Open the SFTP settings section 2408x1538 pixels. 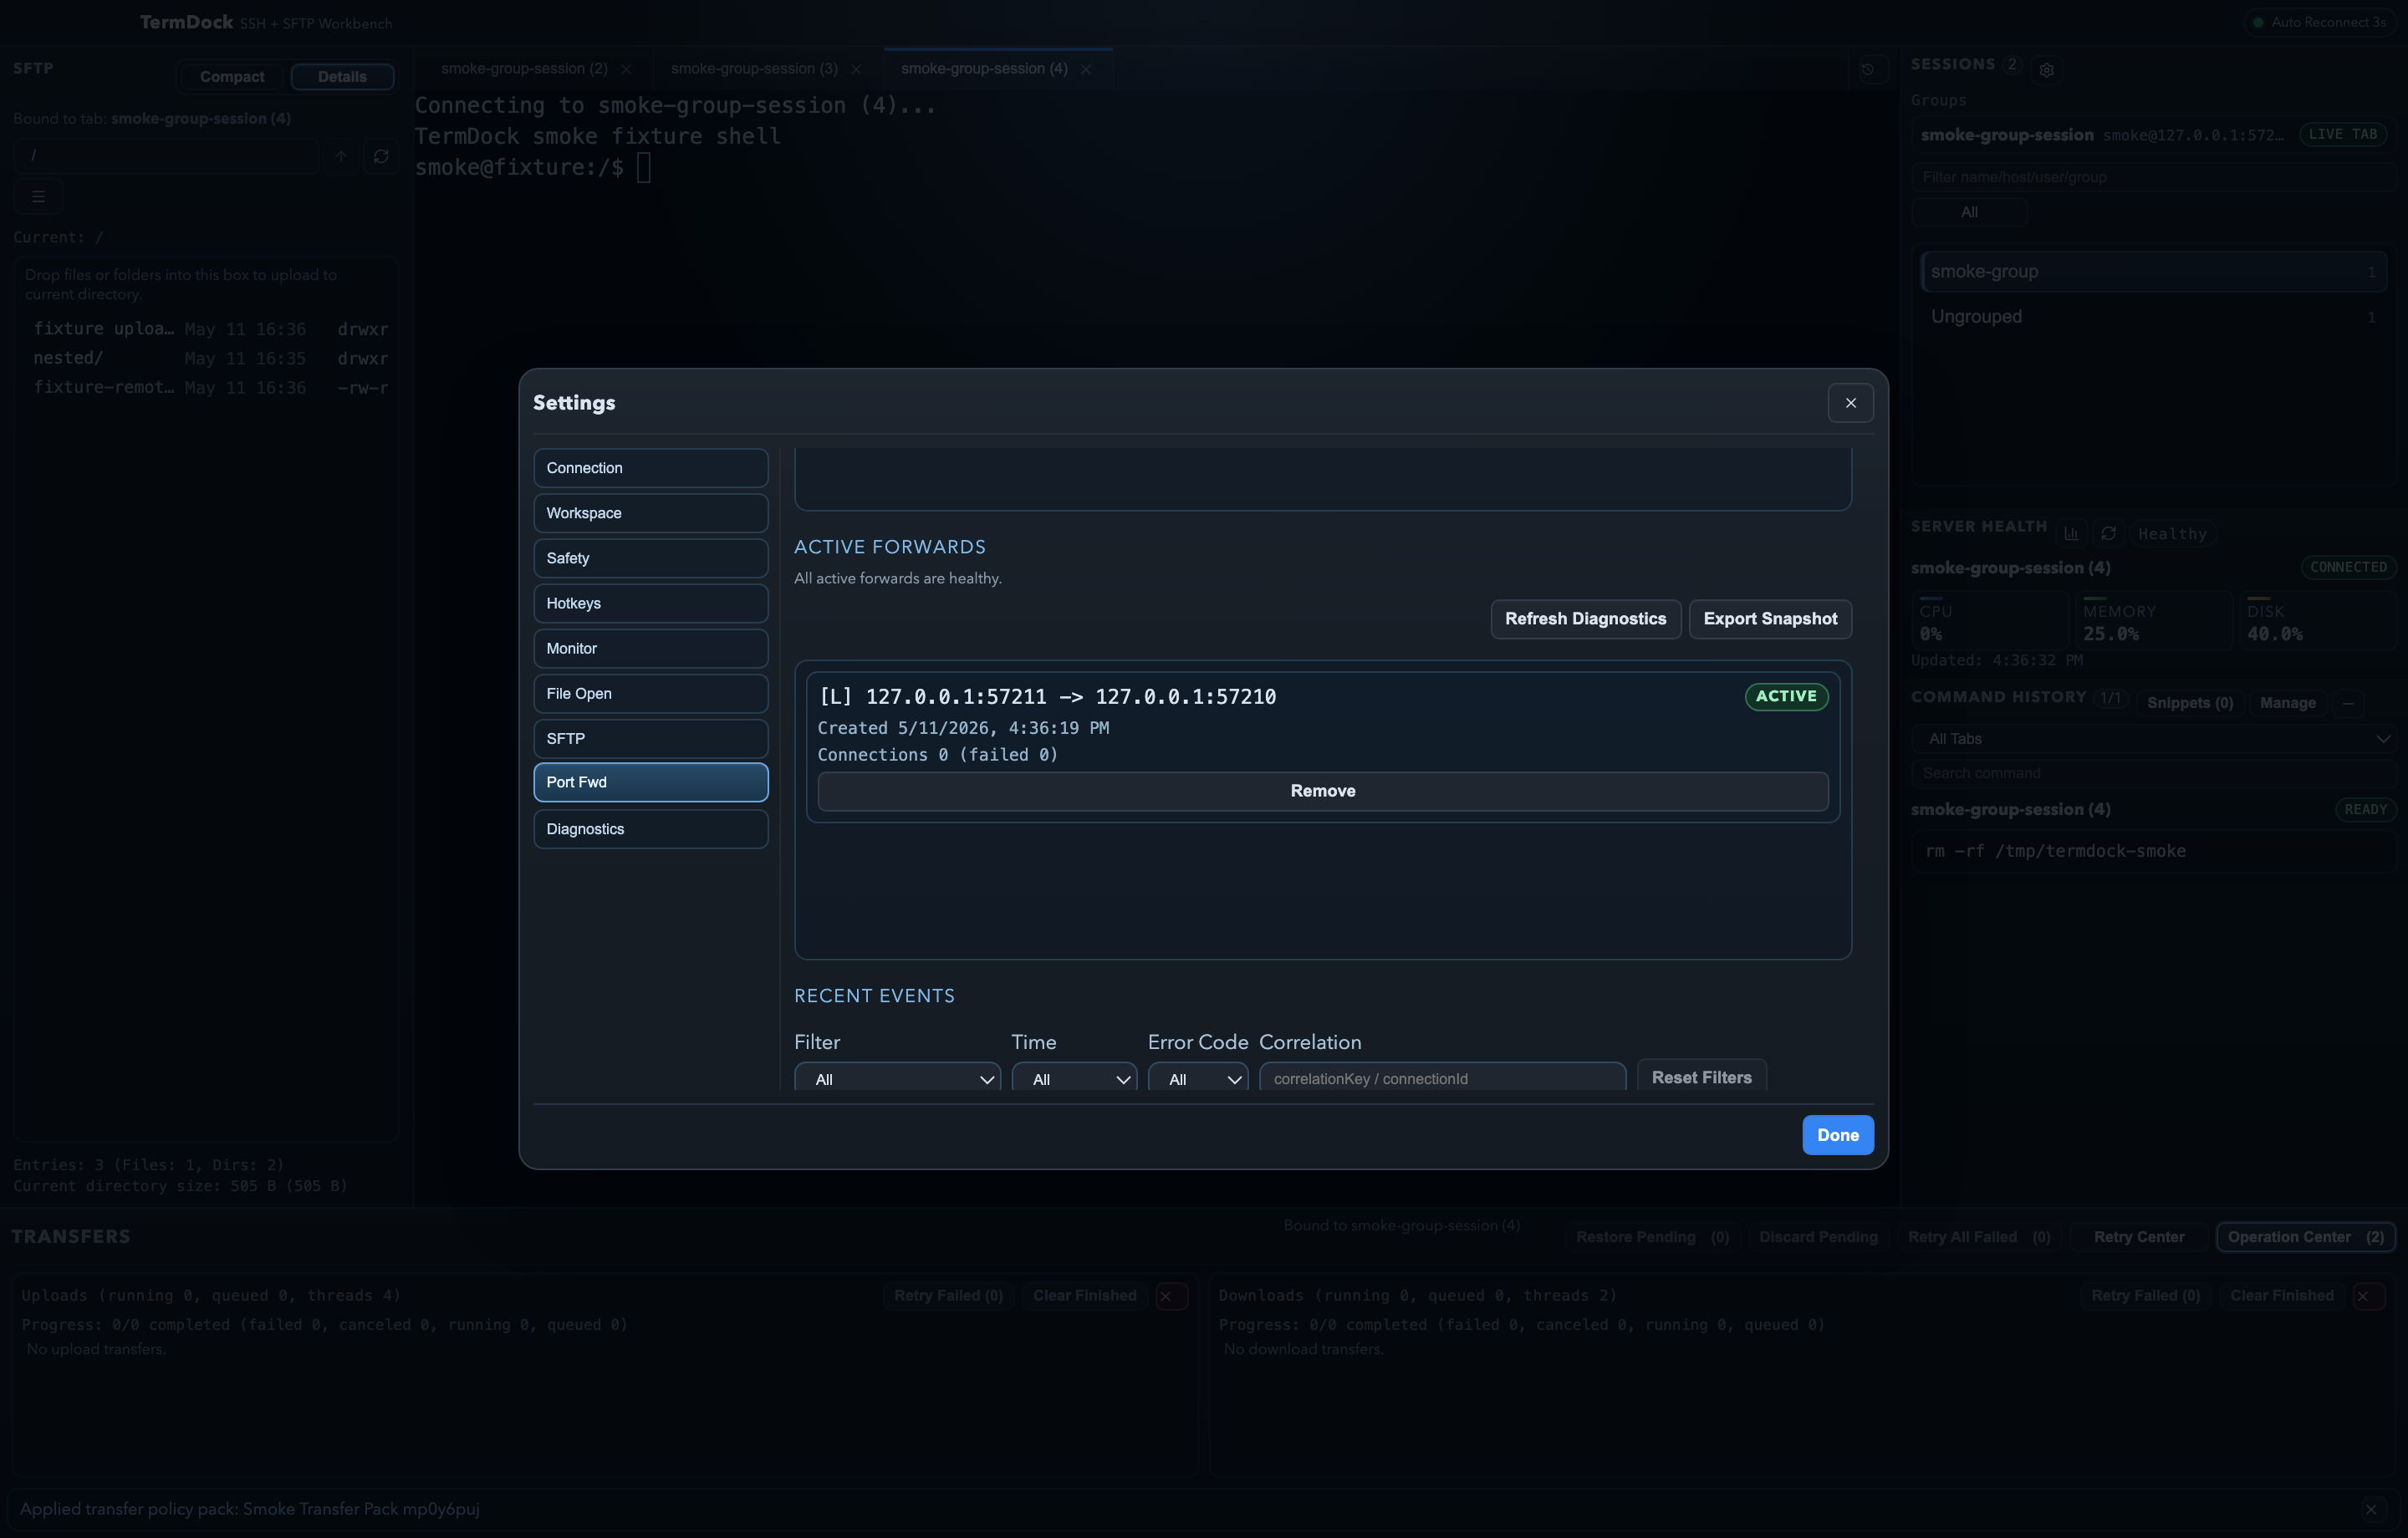click(651, 739)
